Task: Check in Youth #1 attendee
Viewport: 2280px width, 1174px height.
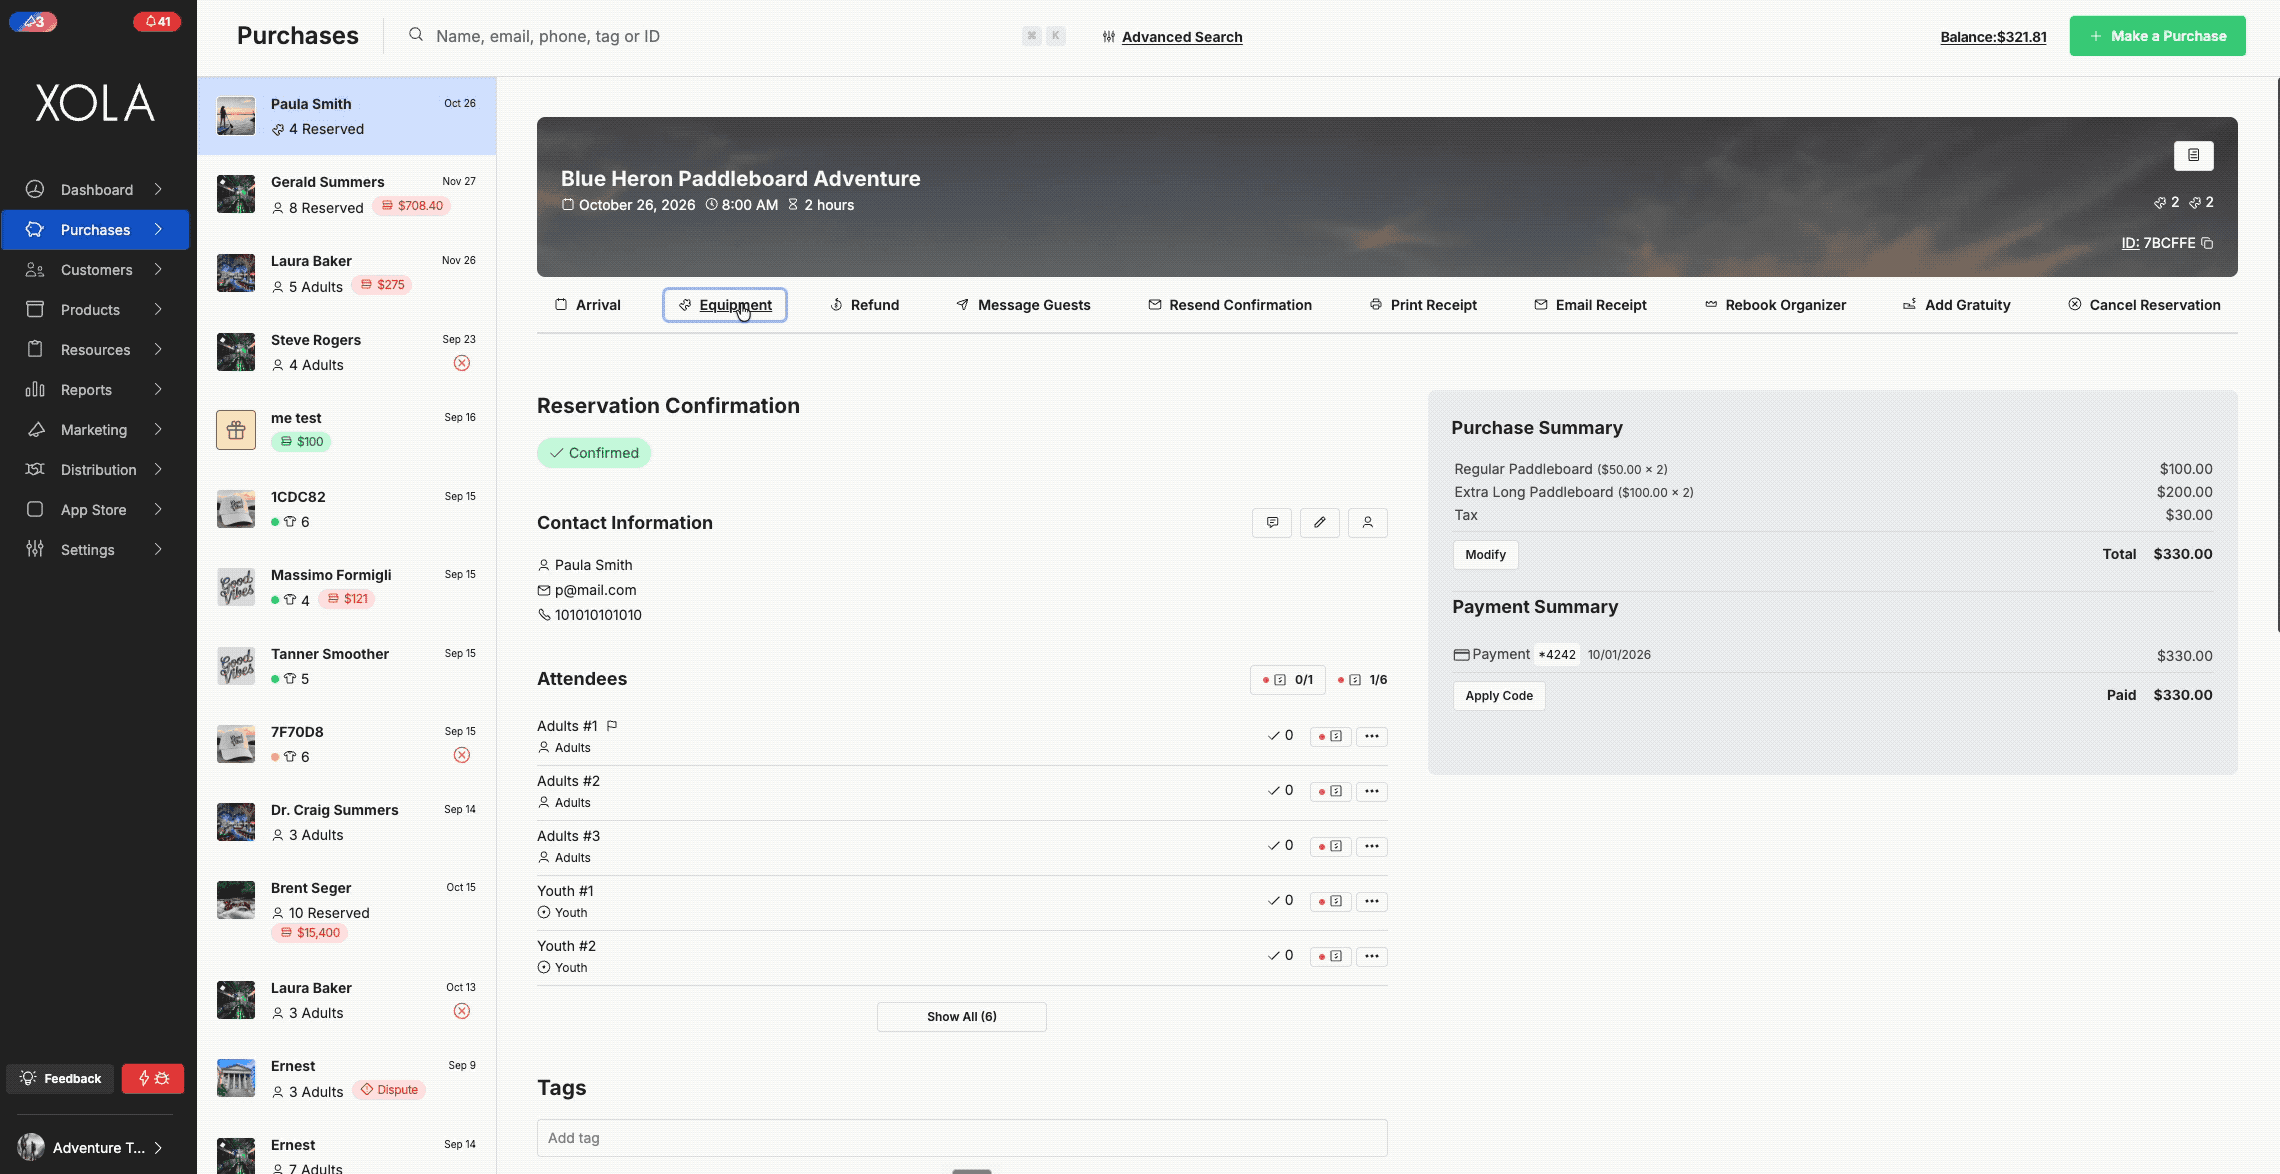Action: [x=1280, y=900]
